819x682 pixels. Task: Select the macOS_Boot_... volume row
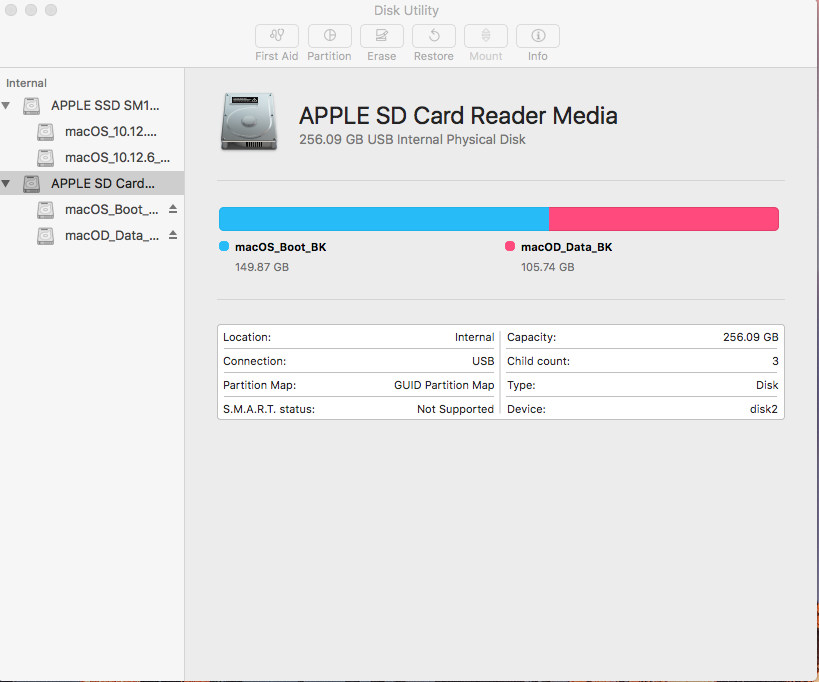92,210
